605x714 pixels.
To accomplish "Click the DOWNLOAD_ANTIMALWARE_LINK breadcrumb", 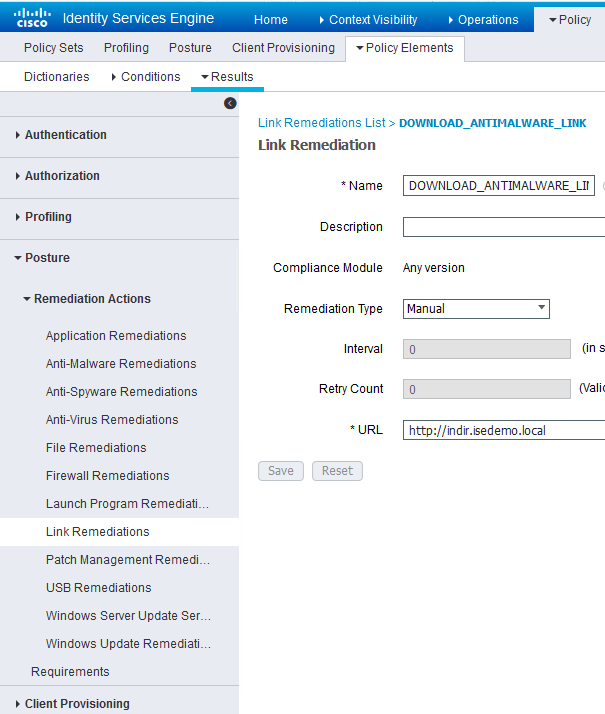I will click(x=493, y=123).
